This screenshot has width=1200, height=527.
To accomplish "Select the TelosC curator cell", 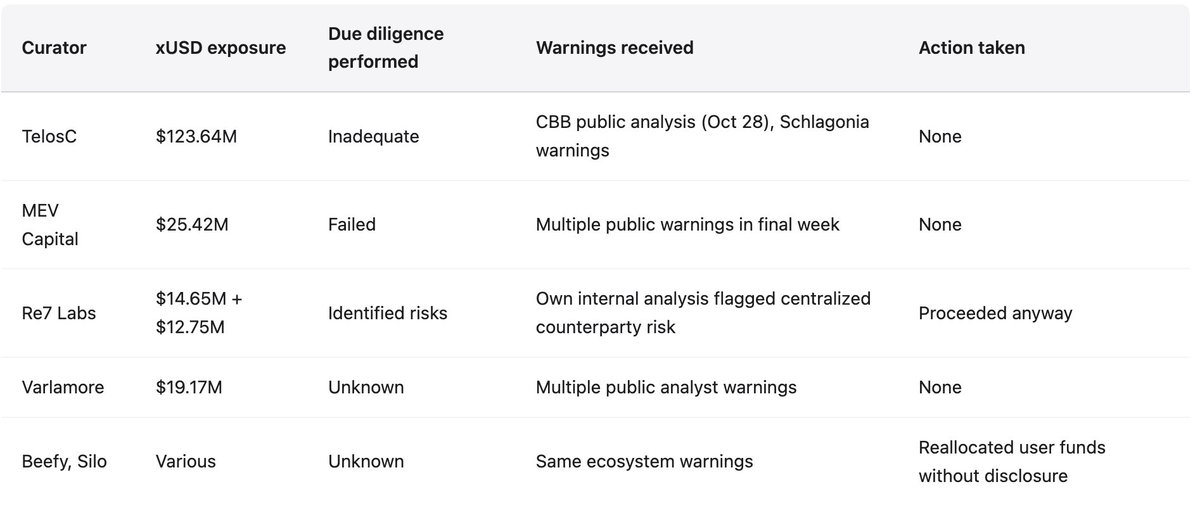I will coord(49,136).
